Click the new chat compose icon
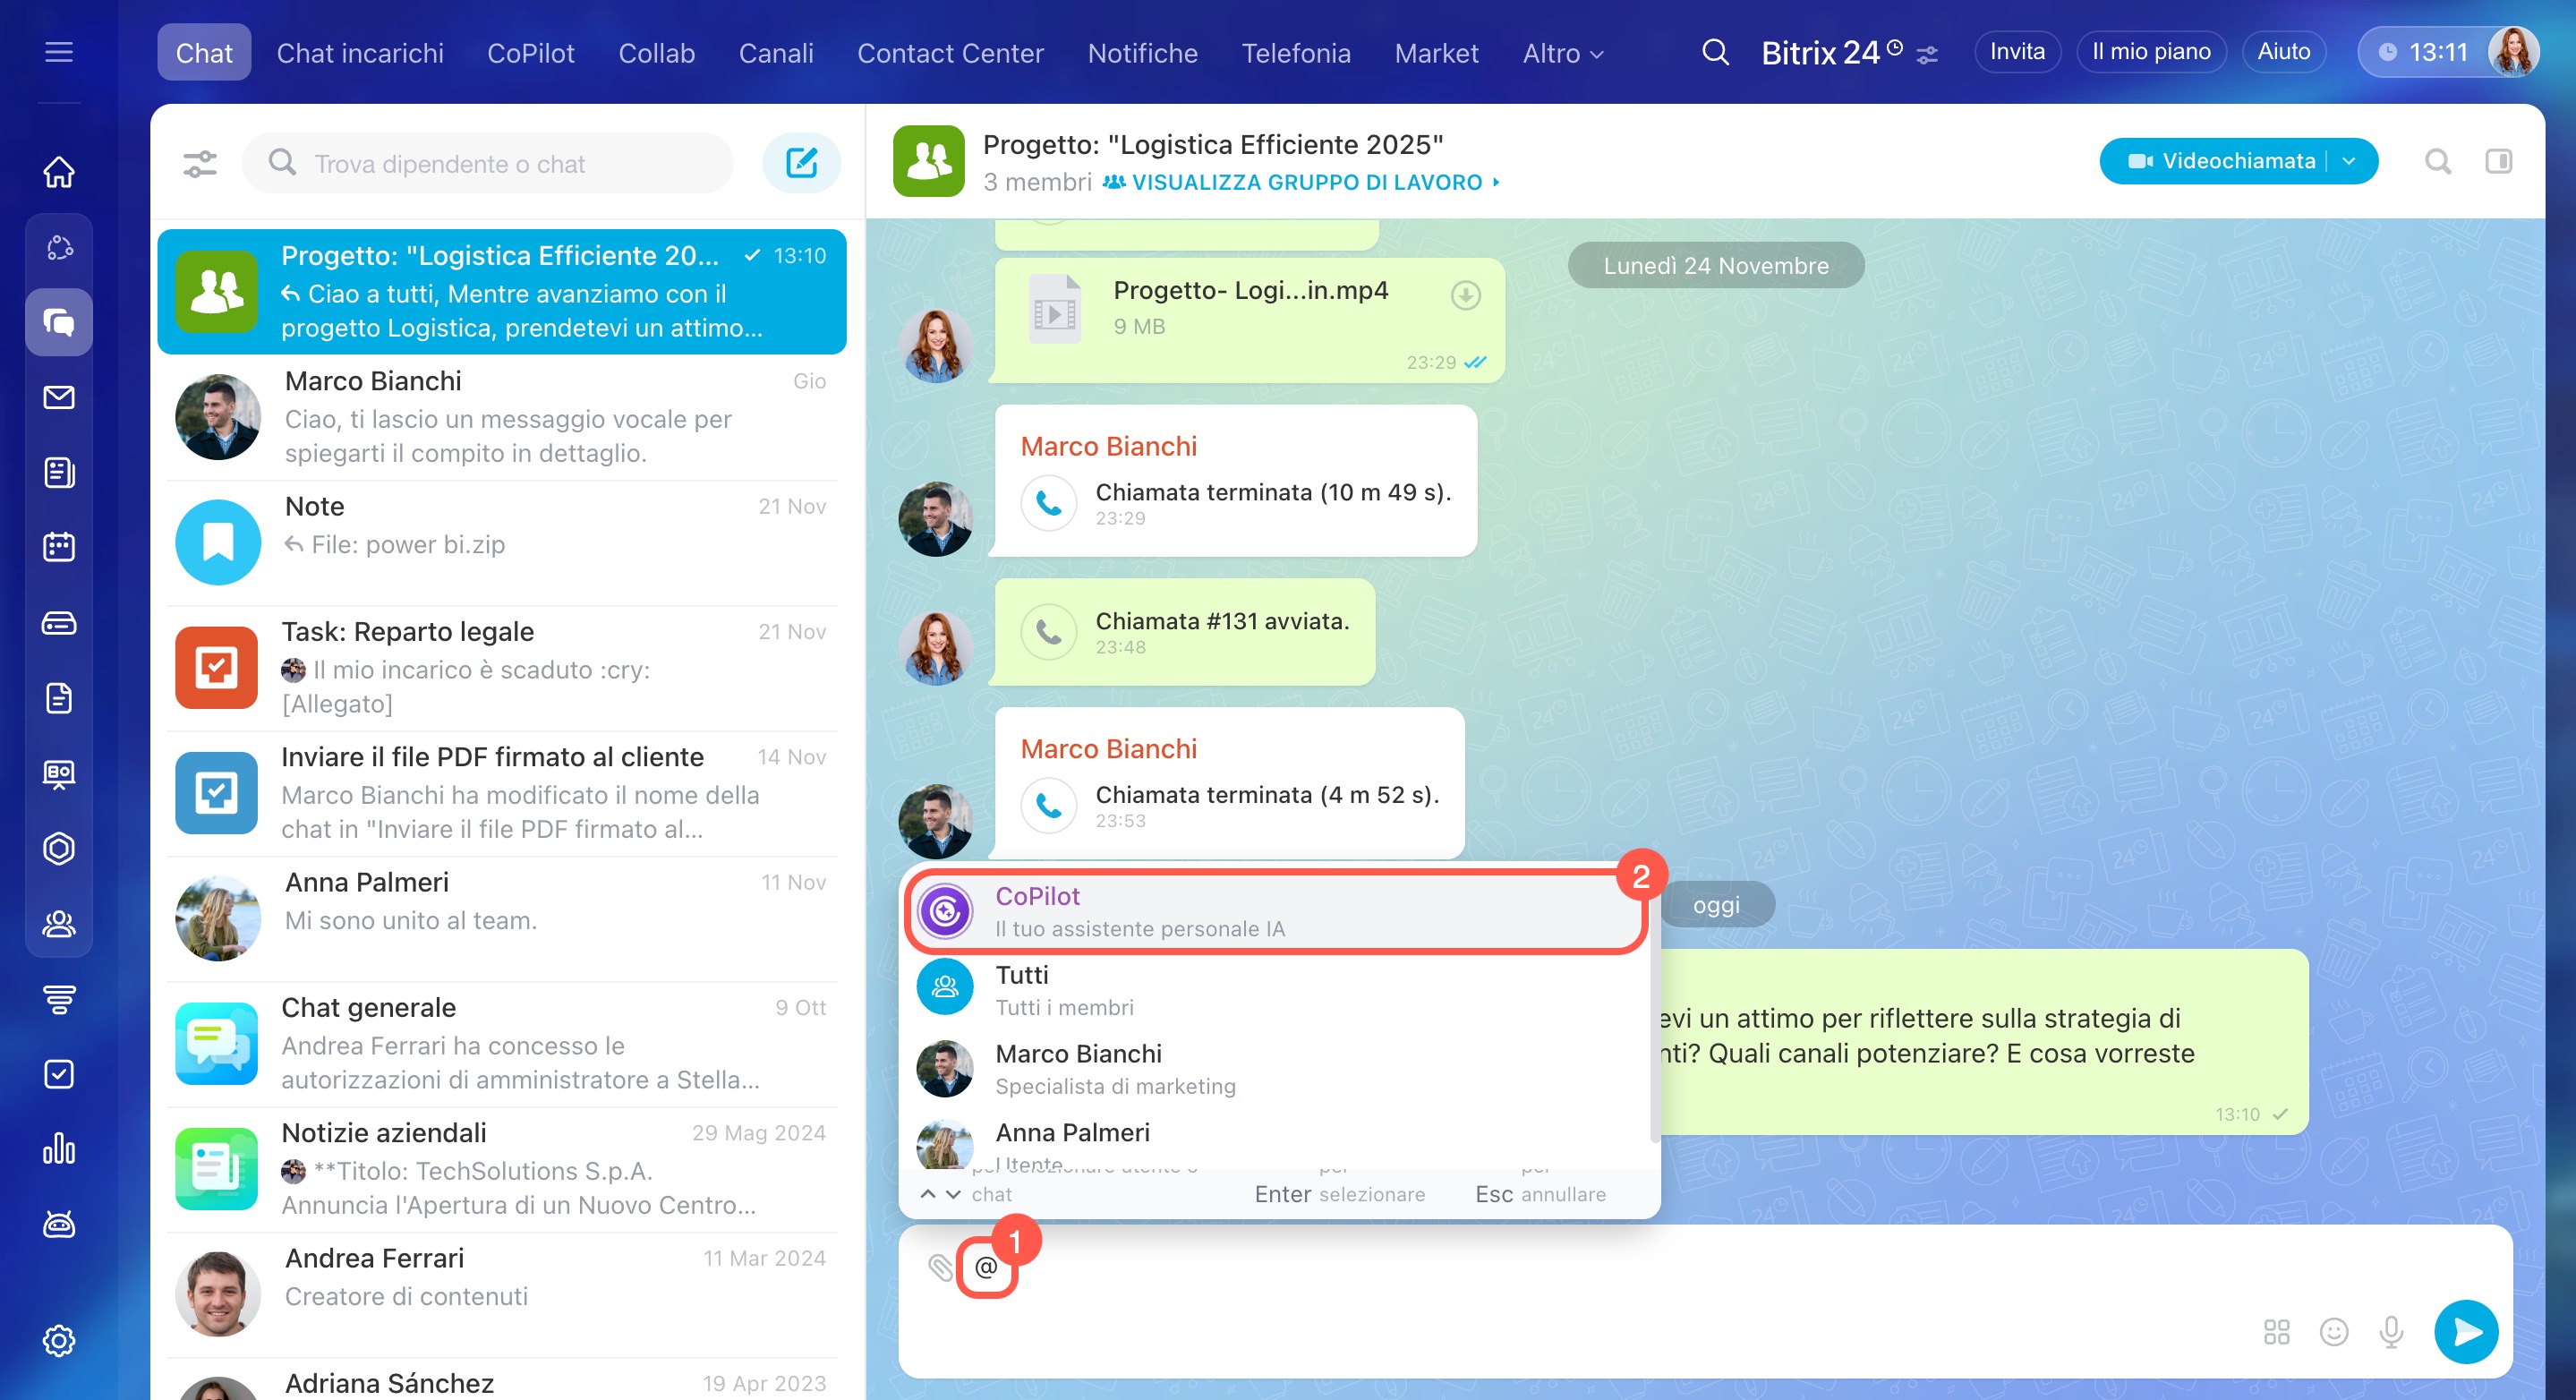This screenshot has height=1400, width=2576. pyautogui.click(x=801, y=163)
